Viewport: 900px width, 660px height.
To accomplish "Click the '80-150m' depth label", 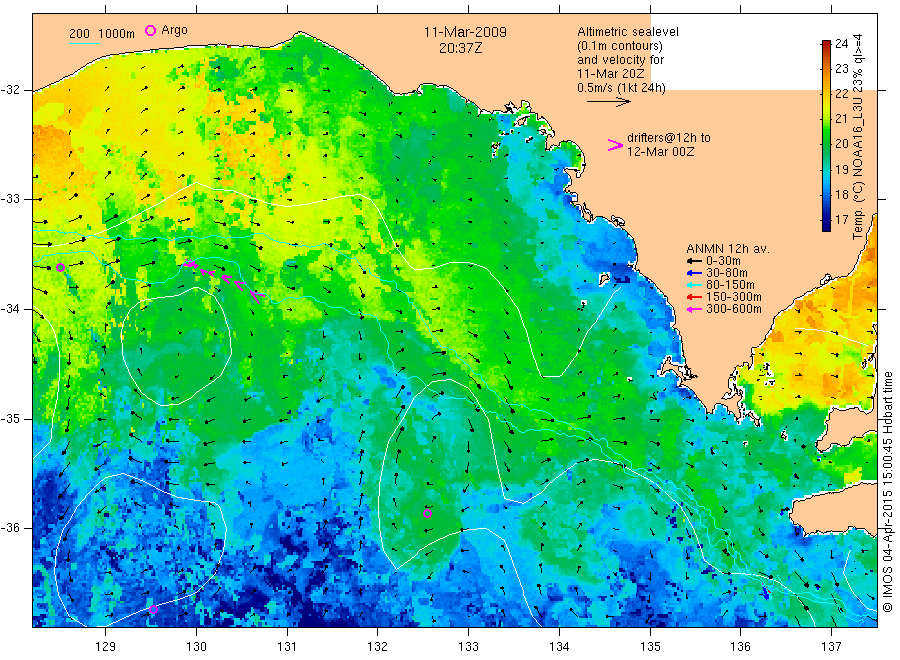I will (x=730, y=285).
